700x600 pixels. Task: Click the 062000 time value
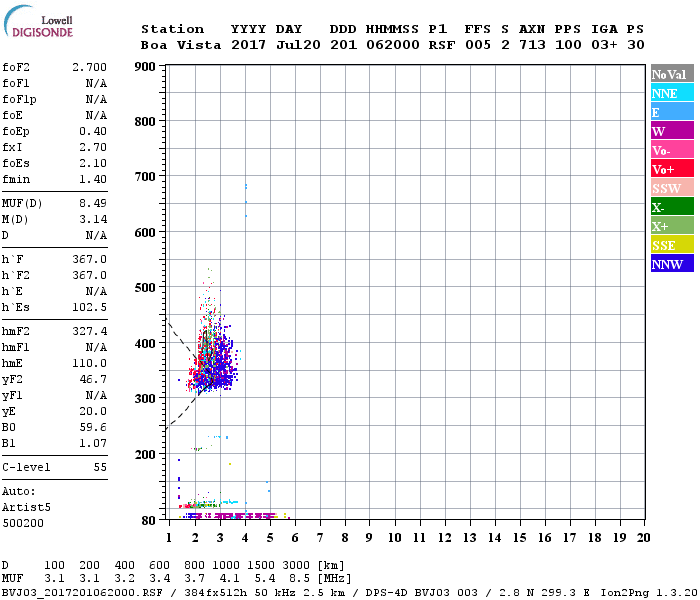coord(392,46)
